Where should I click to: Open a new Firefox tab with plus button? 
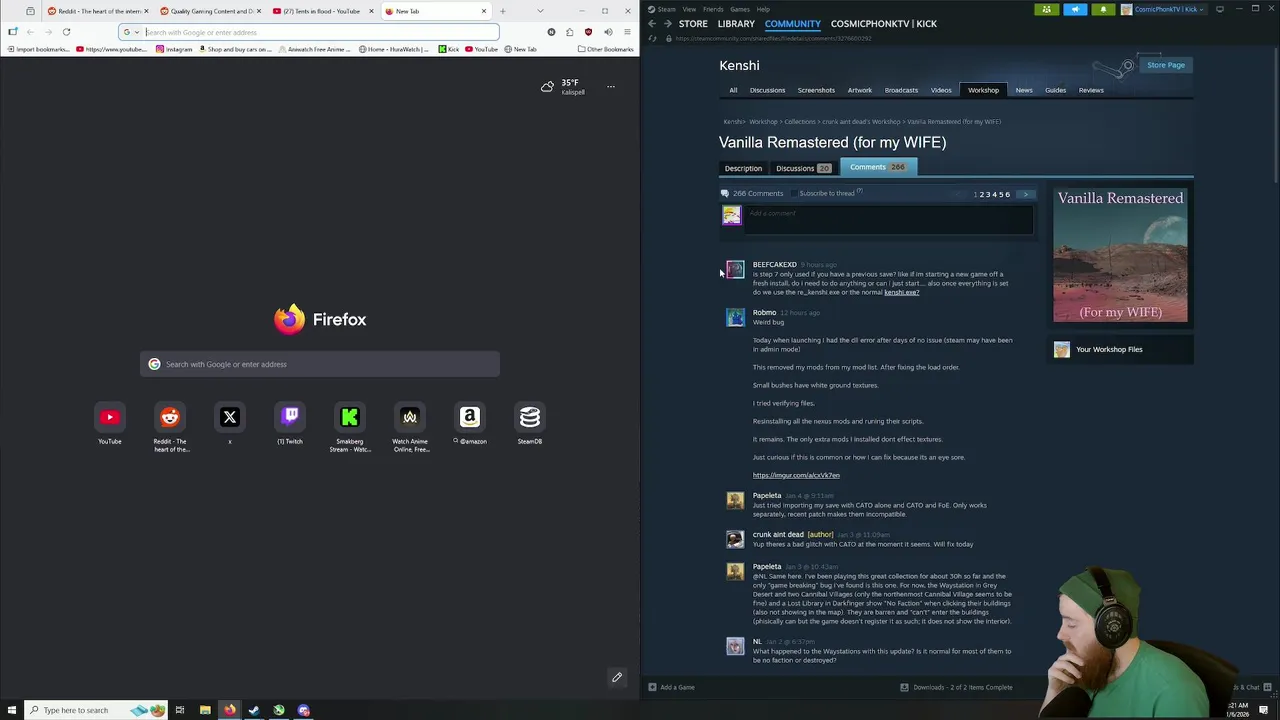click(502, 11)
